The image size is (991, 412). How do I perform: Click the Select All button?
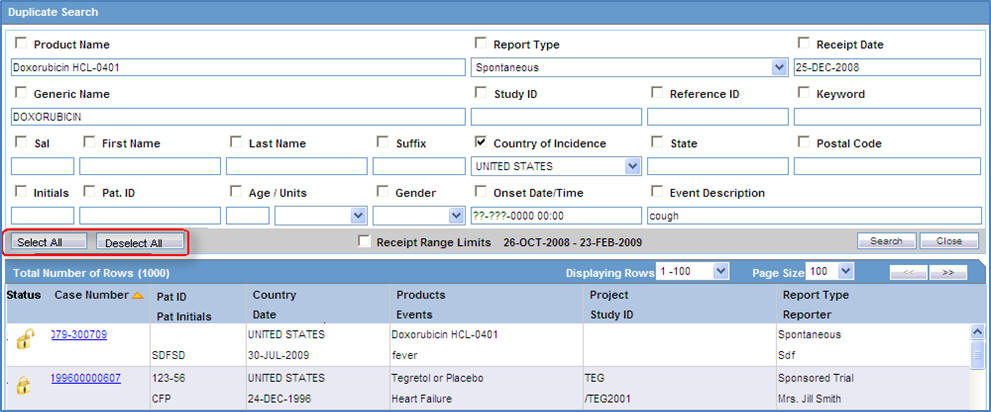pyautogui.click(x=49, y=242)
